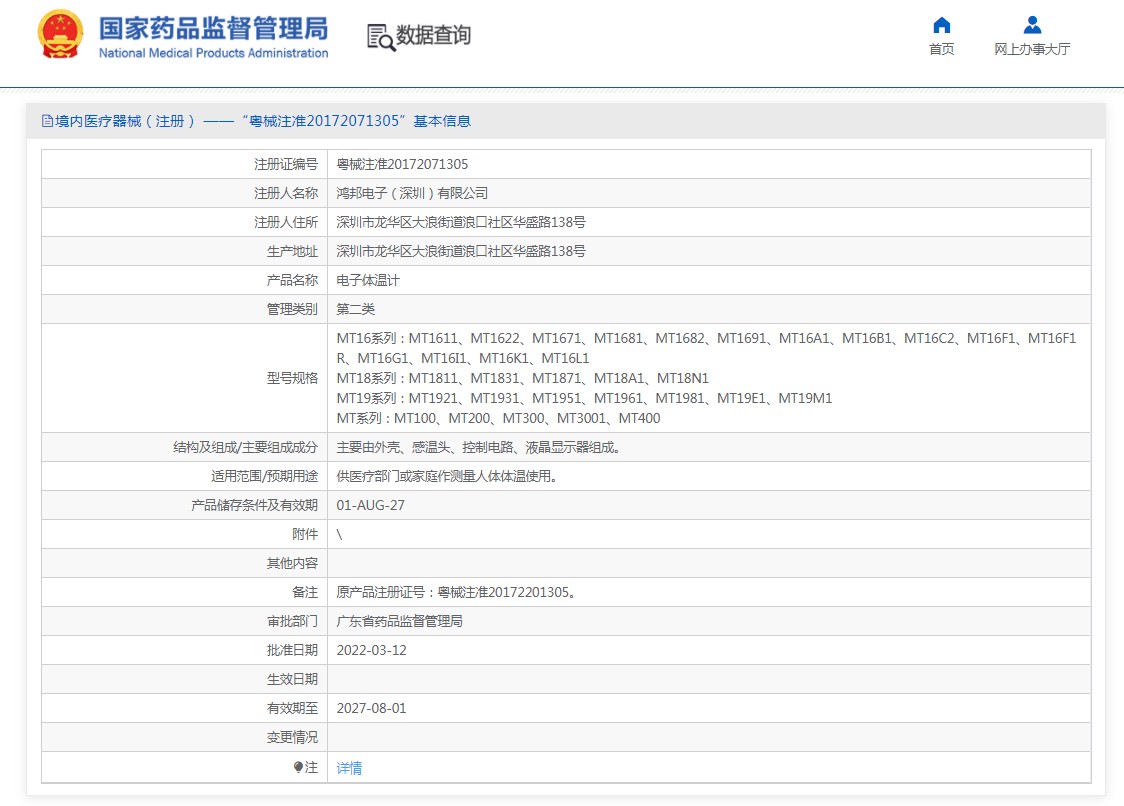
Task: Click the 备注 original registration number text
Action: (x=456, y=592)
